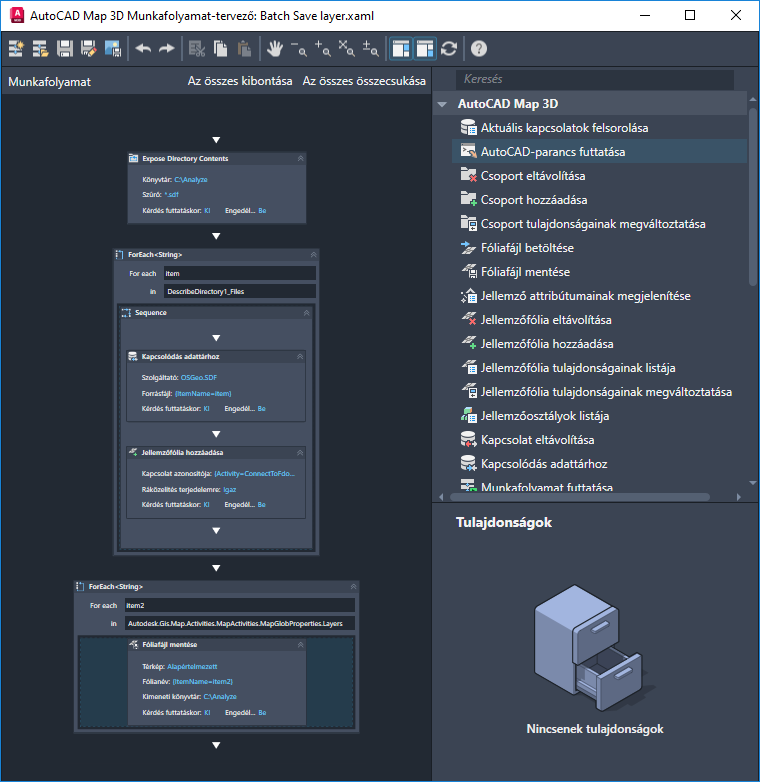The width and height of the screenshot is (760, 782).
Task: Click the C:\Analyze output directory link
Action: point(220,696)
